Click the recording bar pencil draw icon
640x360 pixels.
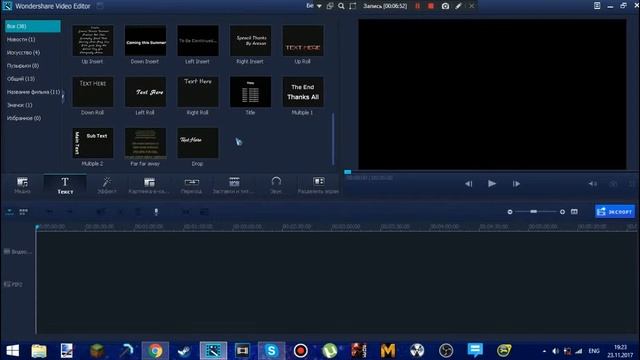tap(458, 6)
